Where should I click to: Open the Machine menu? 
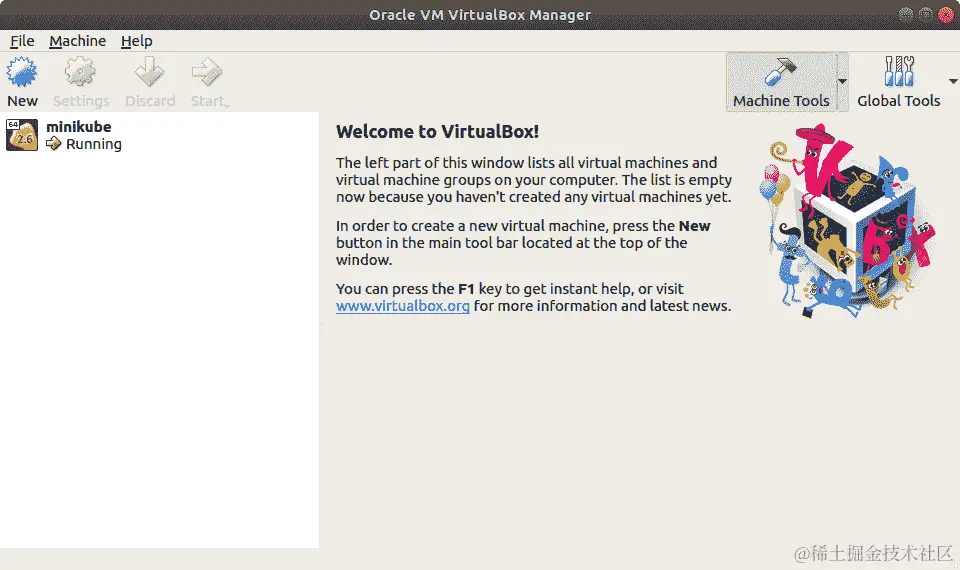(x=77, y=41)
